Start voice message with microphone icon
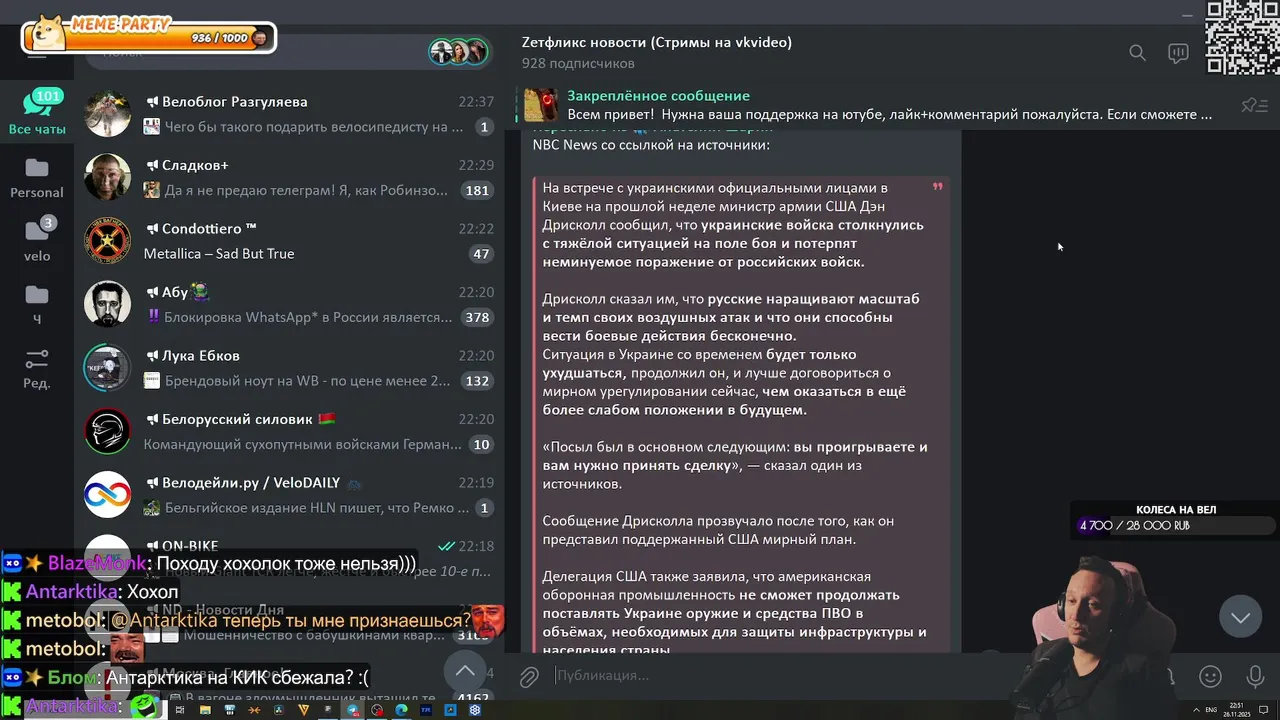 [1255, 677]
